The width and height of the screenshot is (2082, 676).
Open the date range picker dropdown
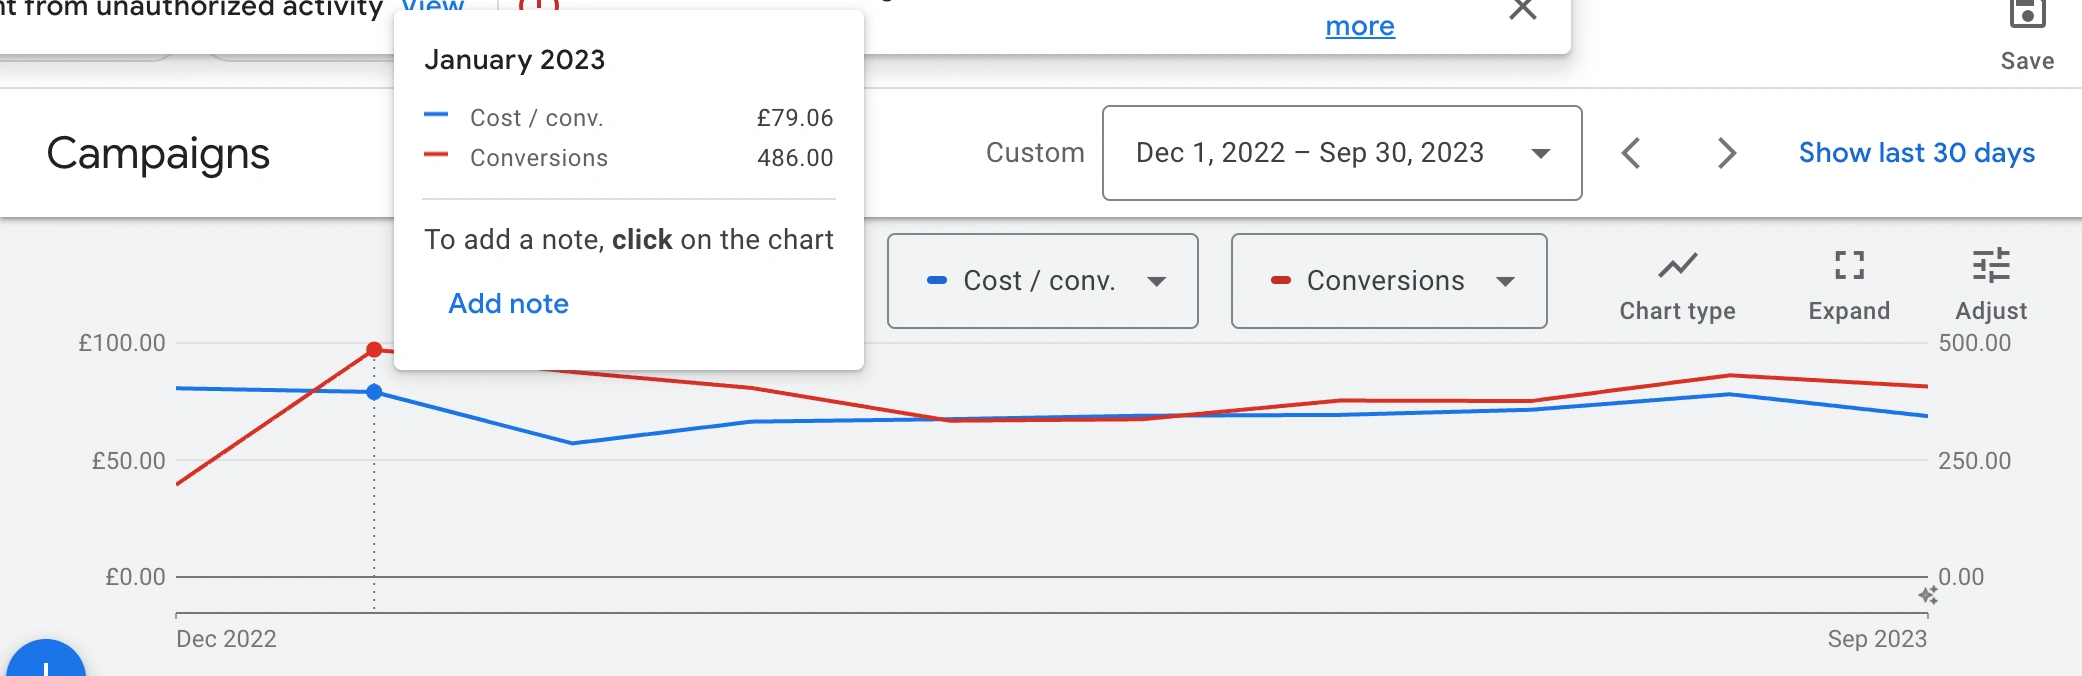pos(1341,153)
